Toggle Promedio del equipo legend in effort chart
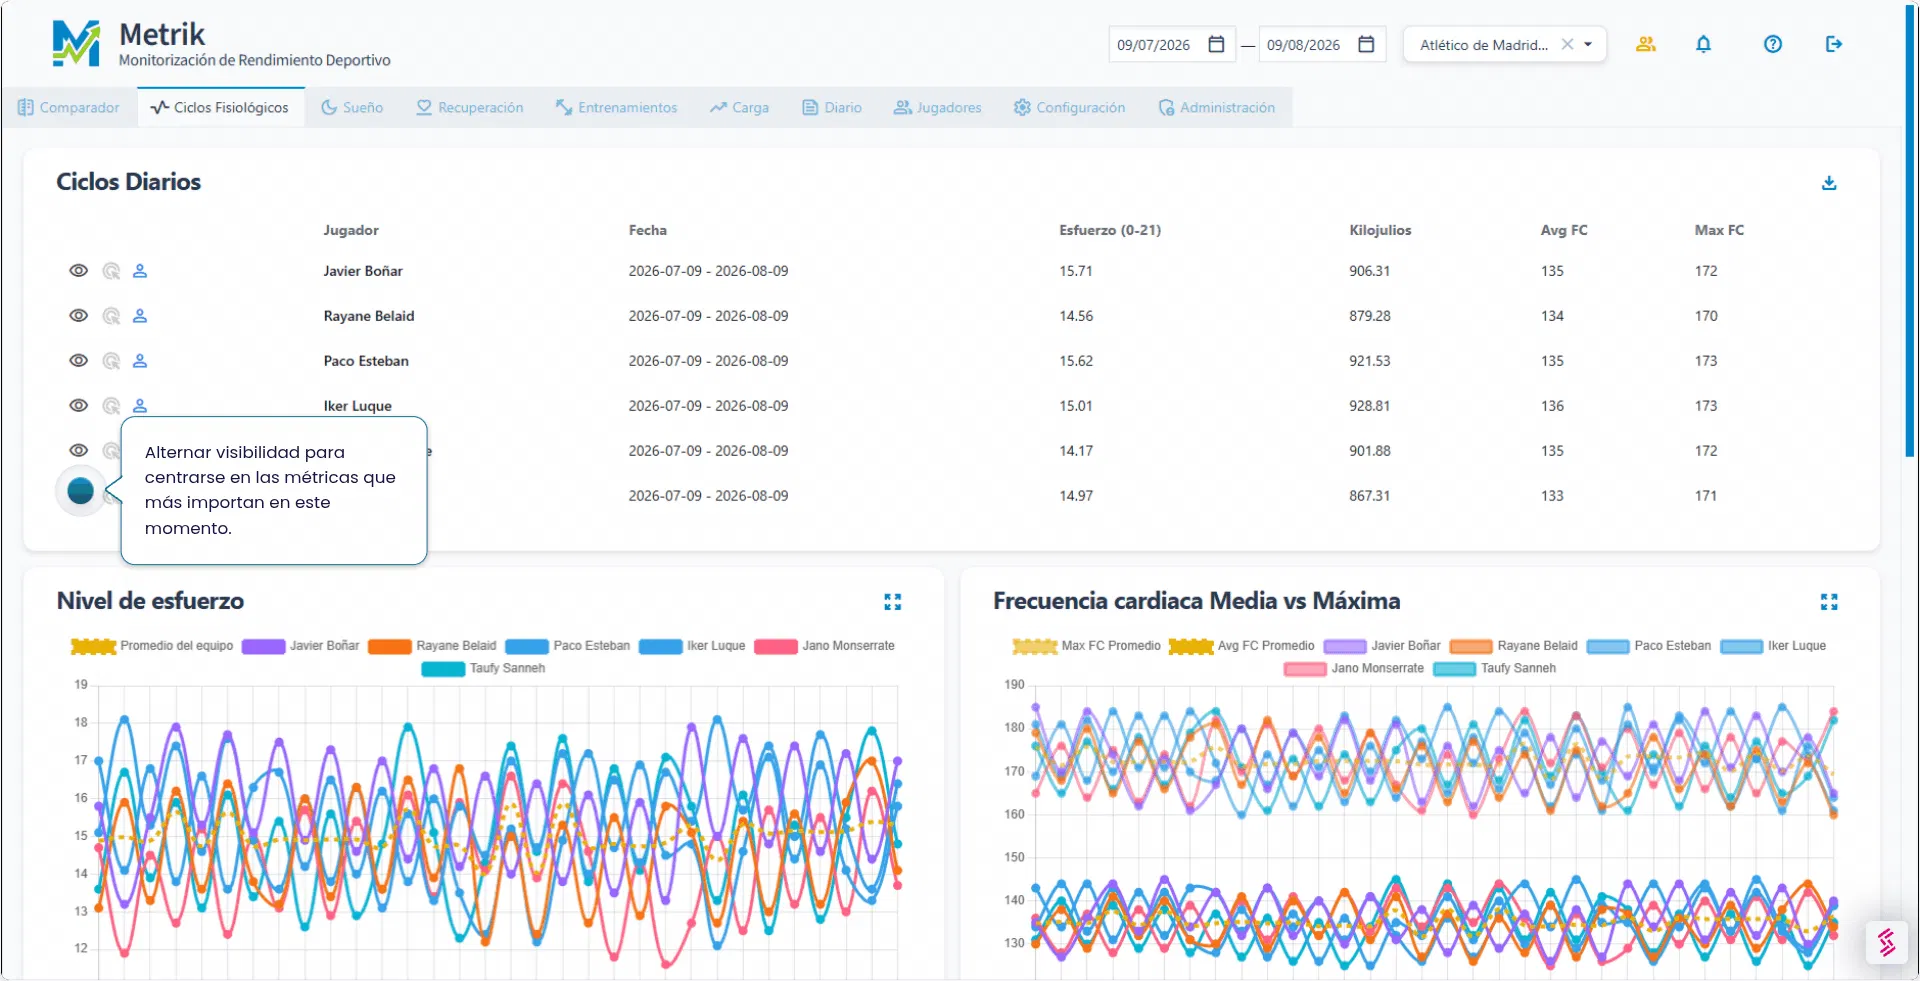The width and height of the screenshot is (1920, 981). pyautogui.click(x=152, y=646)
